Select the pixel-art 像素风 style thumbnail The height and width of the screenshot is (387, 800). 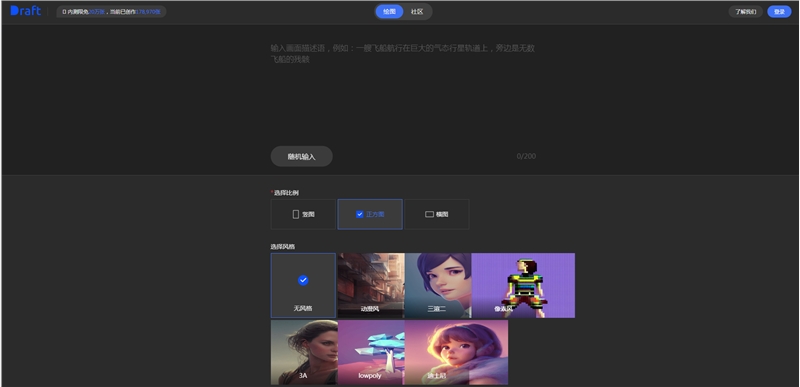pyautogui.click(x=523, y=286)
